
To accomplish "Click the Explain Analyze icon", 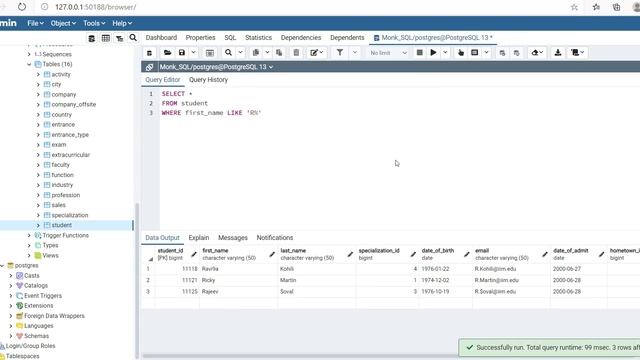I will [x=475, y=53].
